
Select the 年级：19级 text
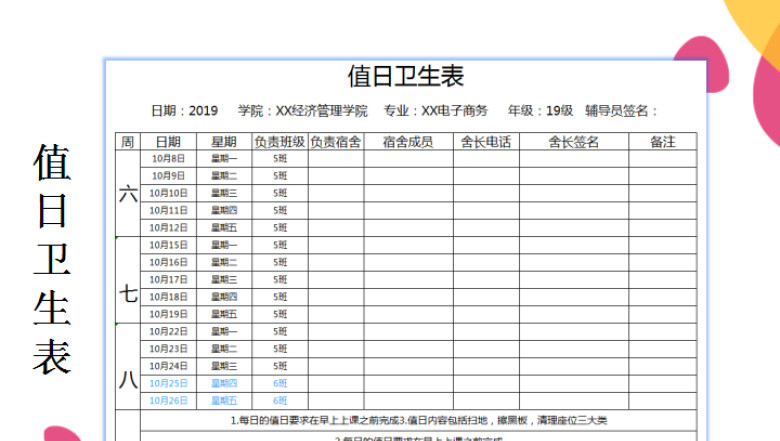coord(540,110)
